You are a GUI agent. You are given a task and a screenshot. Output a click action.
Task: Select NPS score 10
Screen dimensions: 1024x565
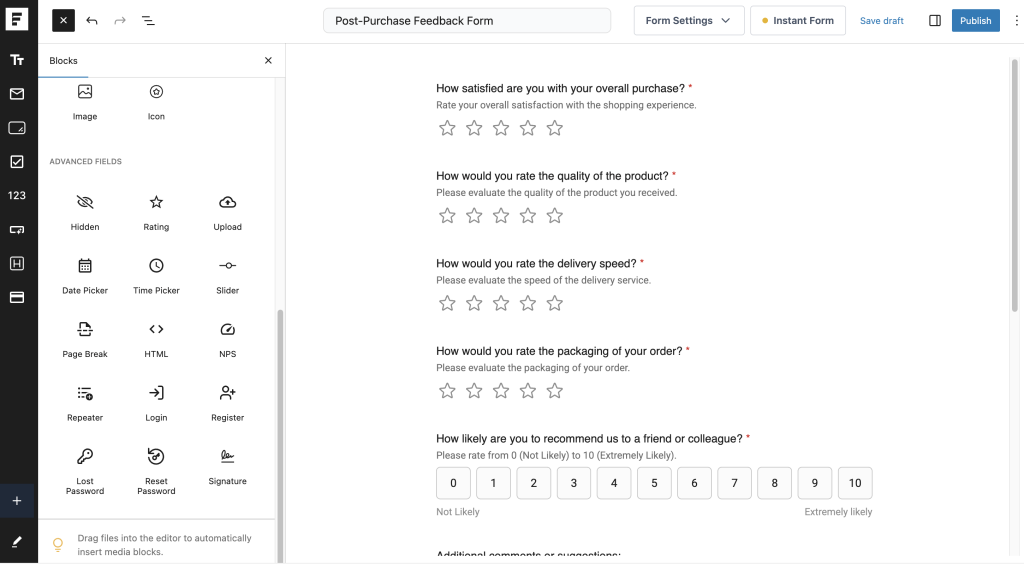pos(855,483)
